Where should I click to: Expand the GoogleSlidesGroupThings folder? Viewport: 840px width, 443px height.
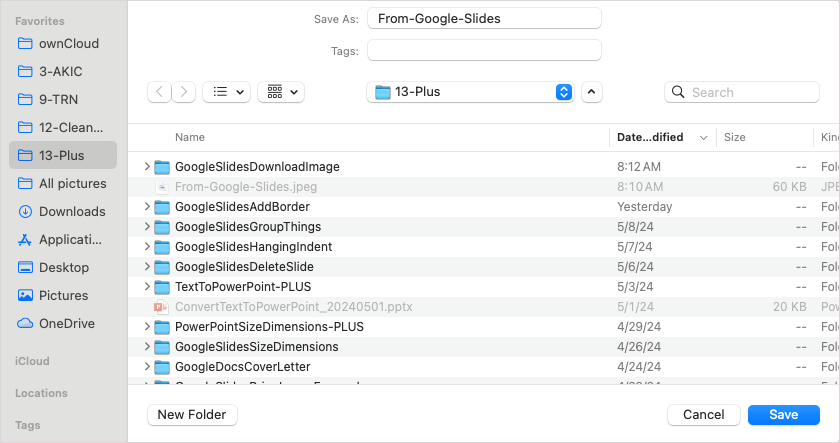point(147,227)
